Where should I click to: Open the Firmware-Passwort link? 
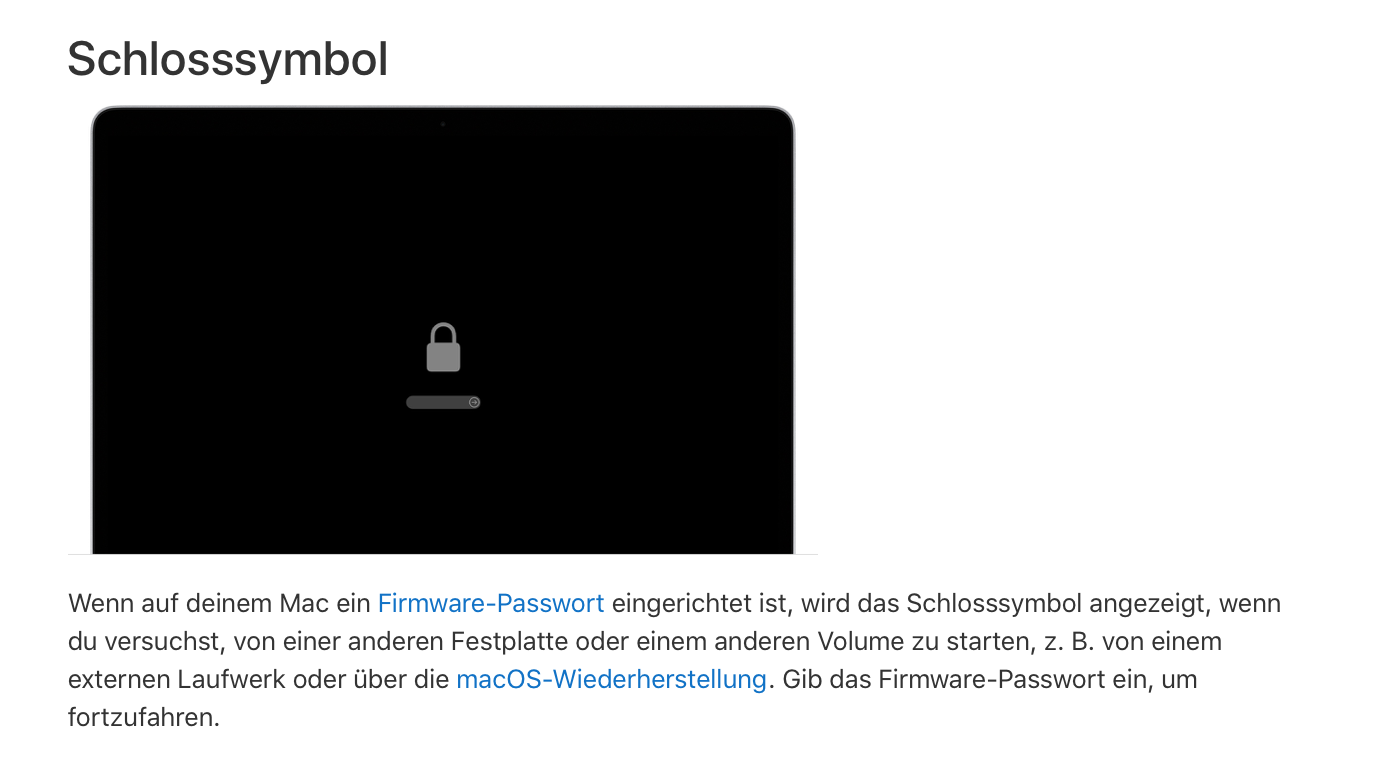point(491,603)
